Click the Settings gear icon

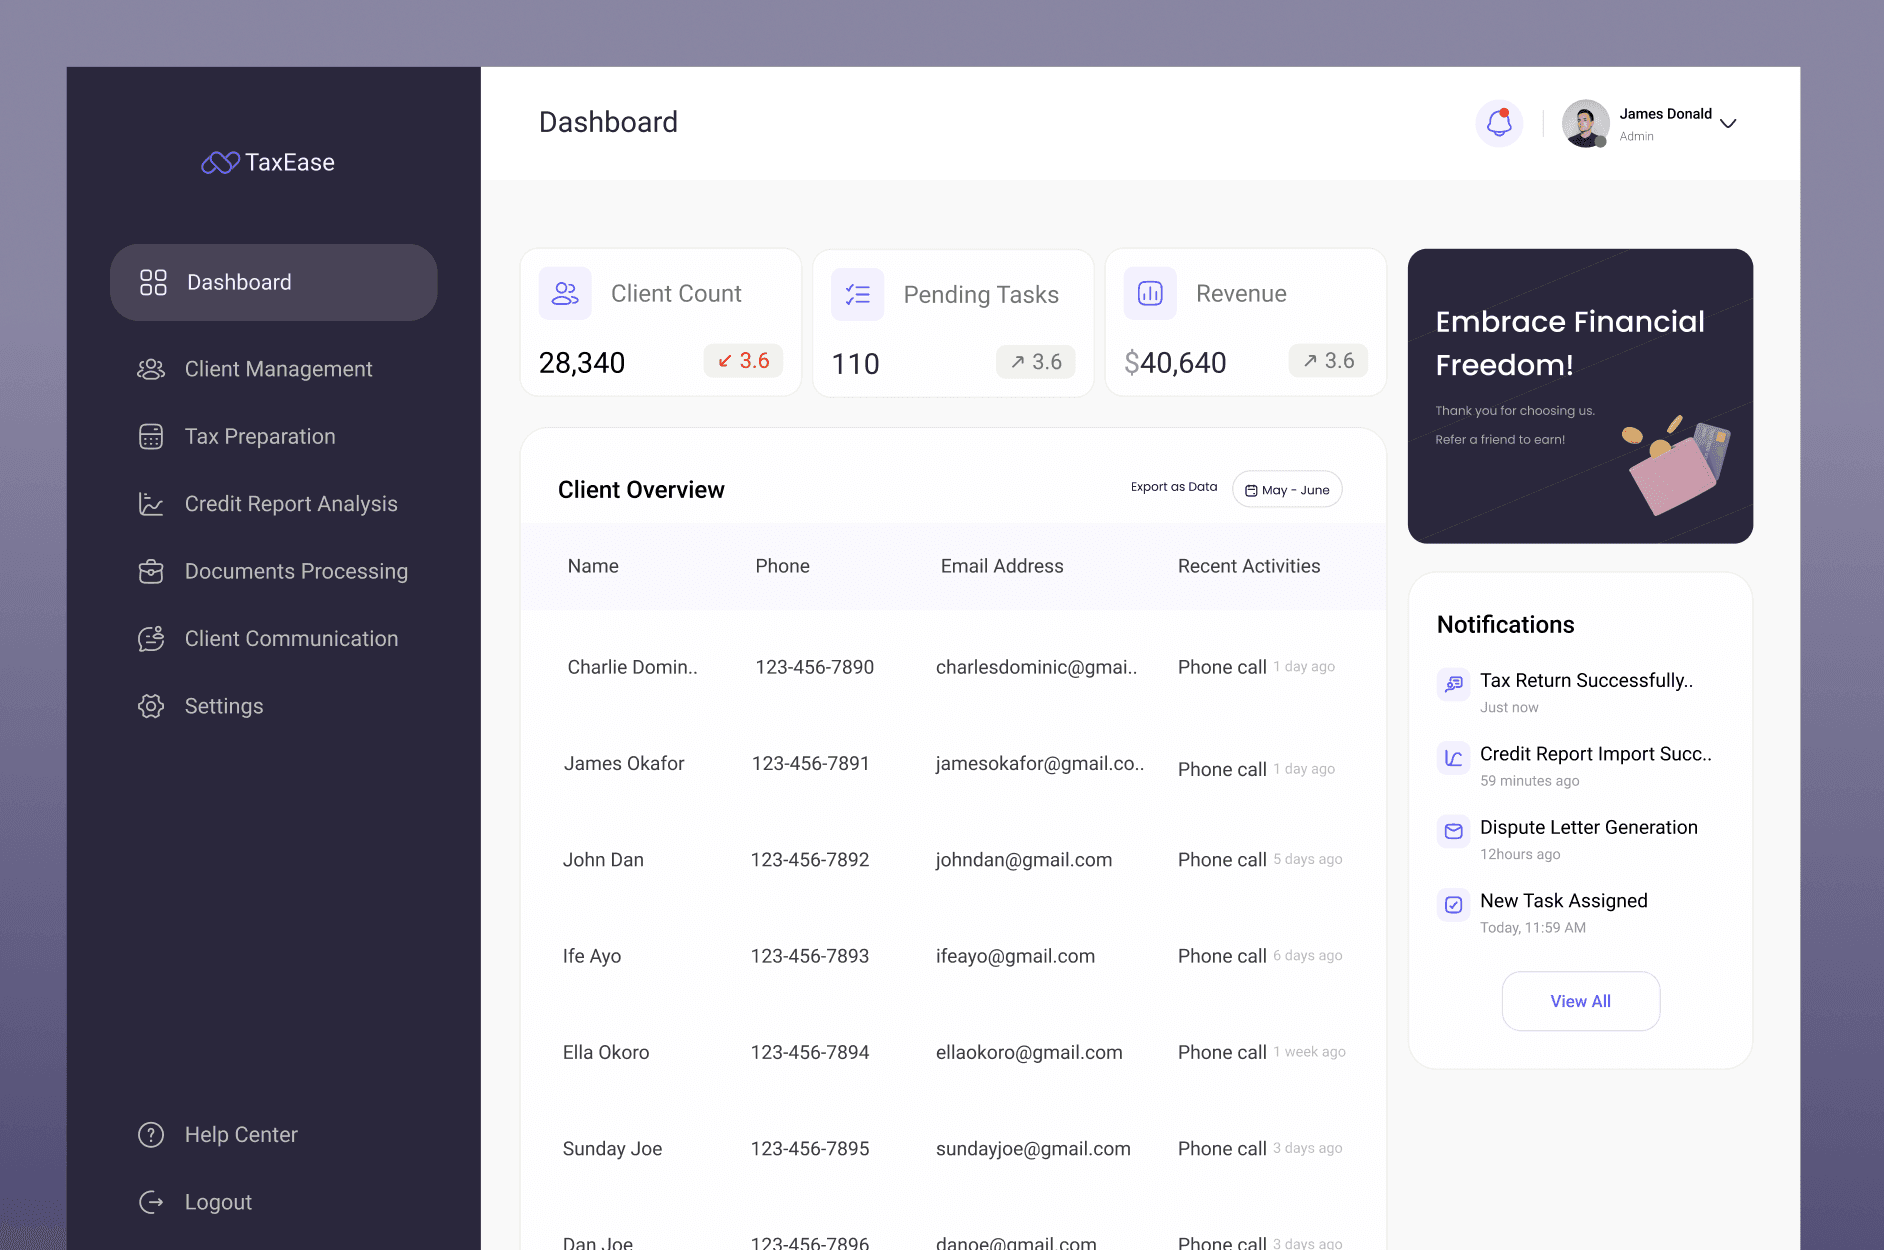click(151, 706)
